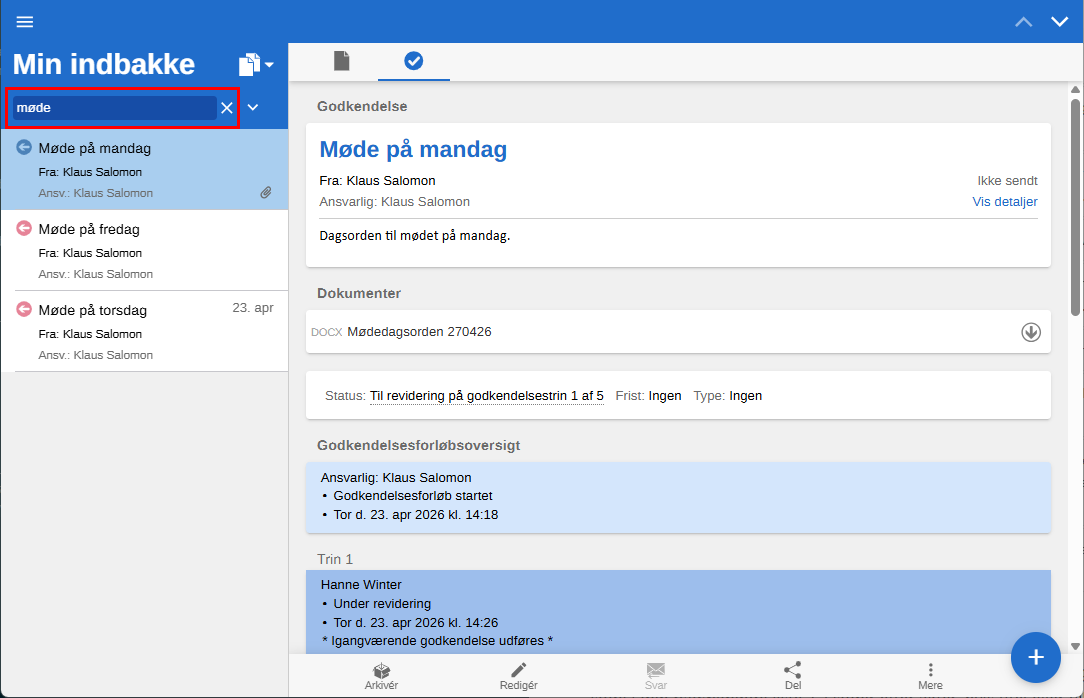Click the pink arrow icon on Møde på fredag
Viewport: 1084px width, 698px height.
[24, 228]
